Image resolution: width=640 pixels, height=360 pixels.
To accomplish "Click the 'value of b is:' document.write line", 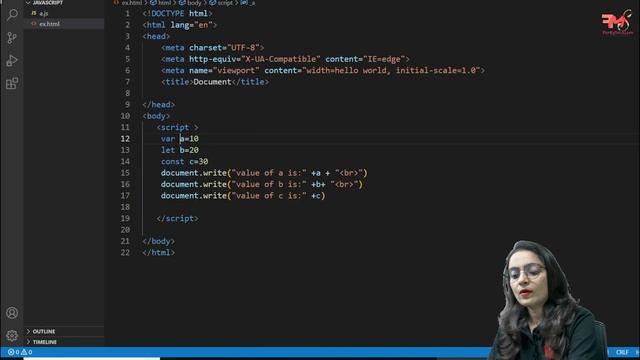I will click(262, 184).
